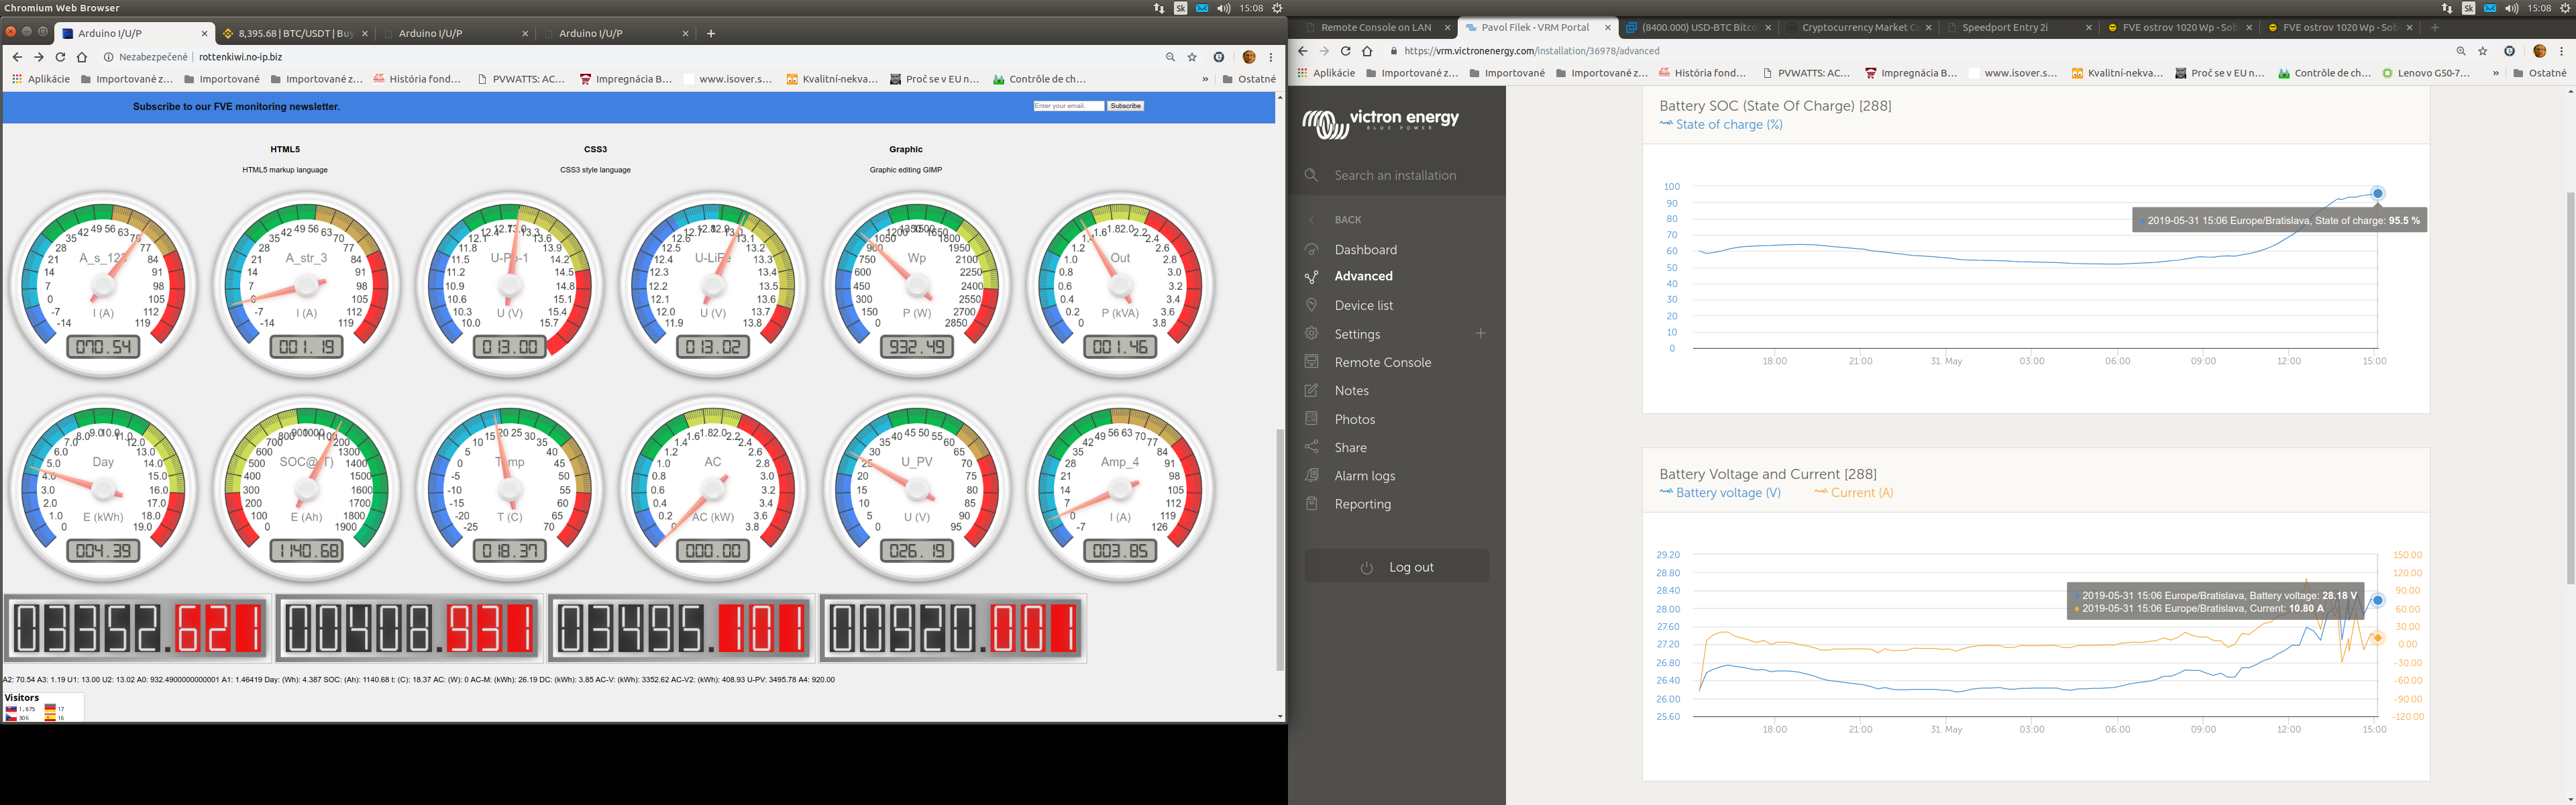Click the Reporting clipboard icon
Viewport: 2576px width, 805px height.
point(1311,504)
